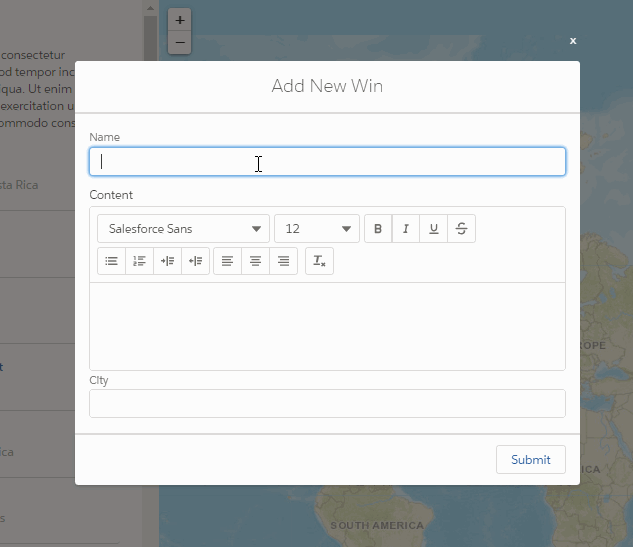This screenshot has height=547, width=633.
Task: Click into the Content text area
Action: (327, 326)
